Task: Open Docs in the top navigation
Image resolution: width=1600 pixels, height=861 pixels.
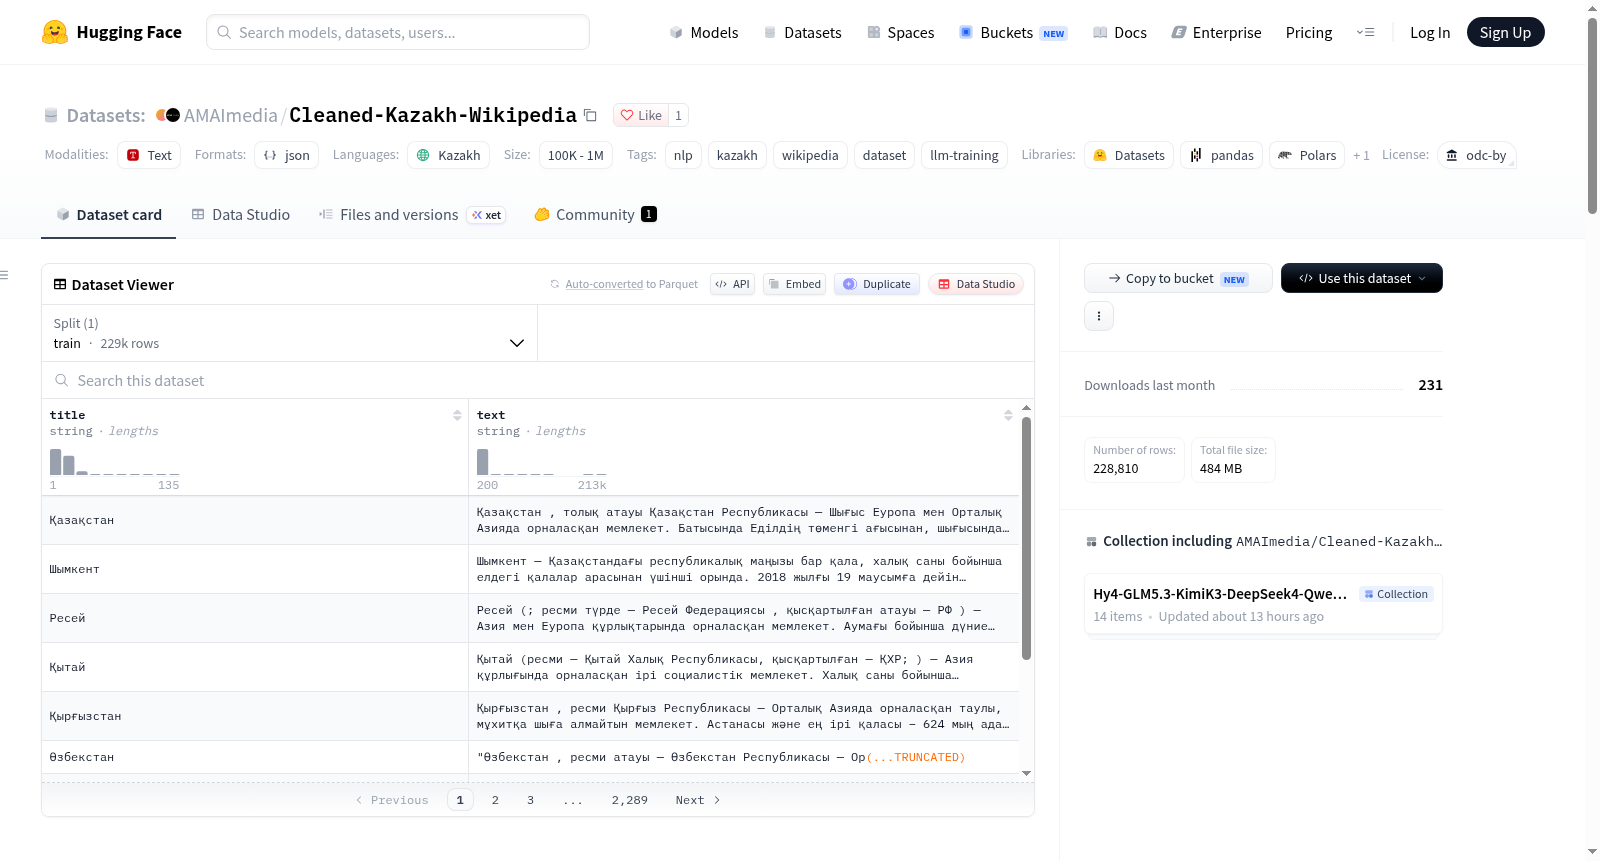Action: [1120, 33]
